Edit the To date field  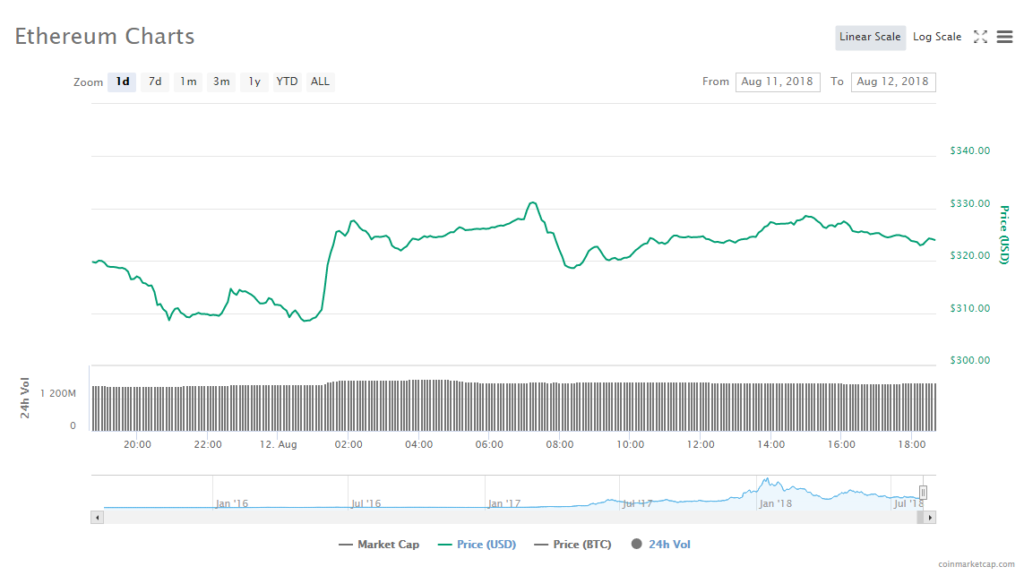tap(893, 82)
